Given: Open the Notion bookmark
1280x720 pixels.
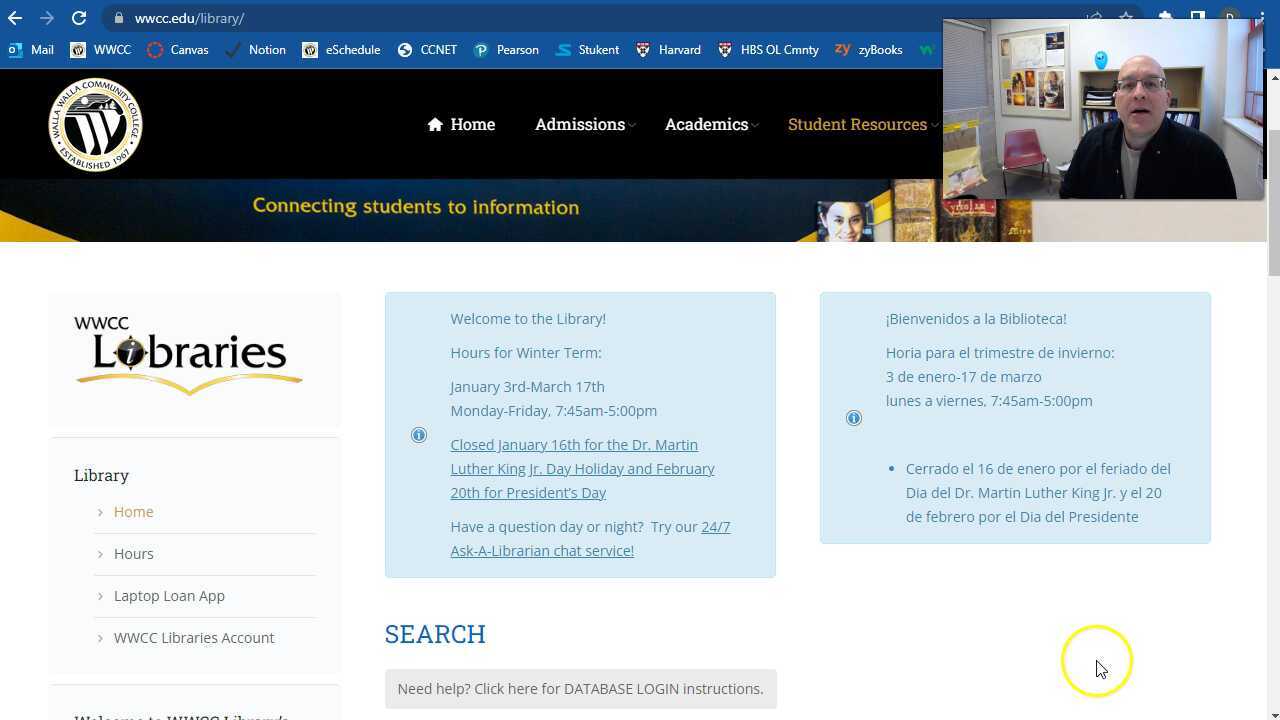Looking at the screenshot, I should coord(256,49).
